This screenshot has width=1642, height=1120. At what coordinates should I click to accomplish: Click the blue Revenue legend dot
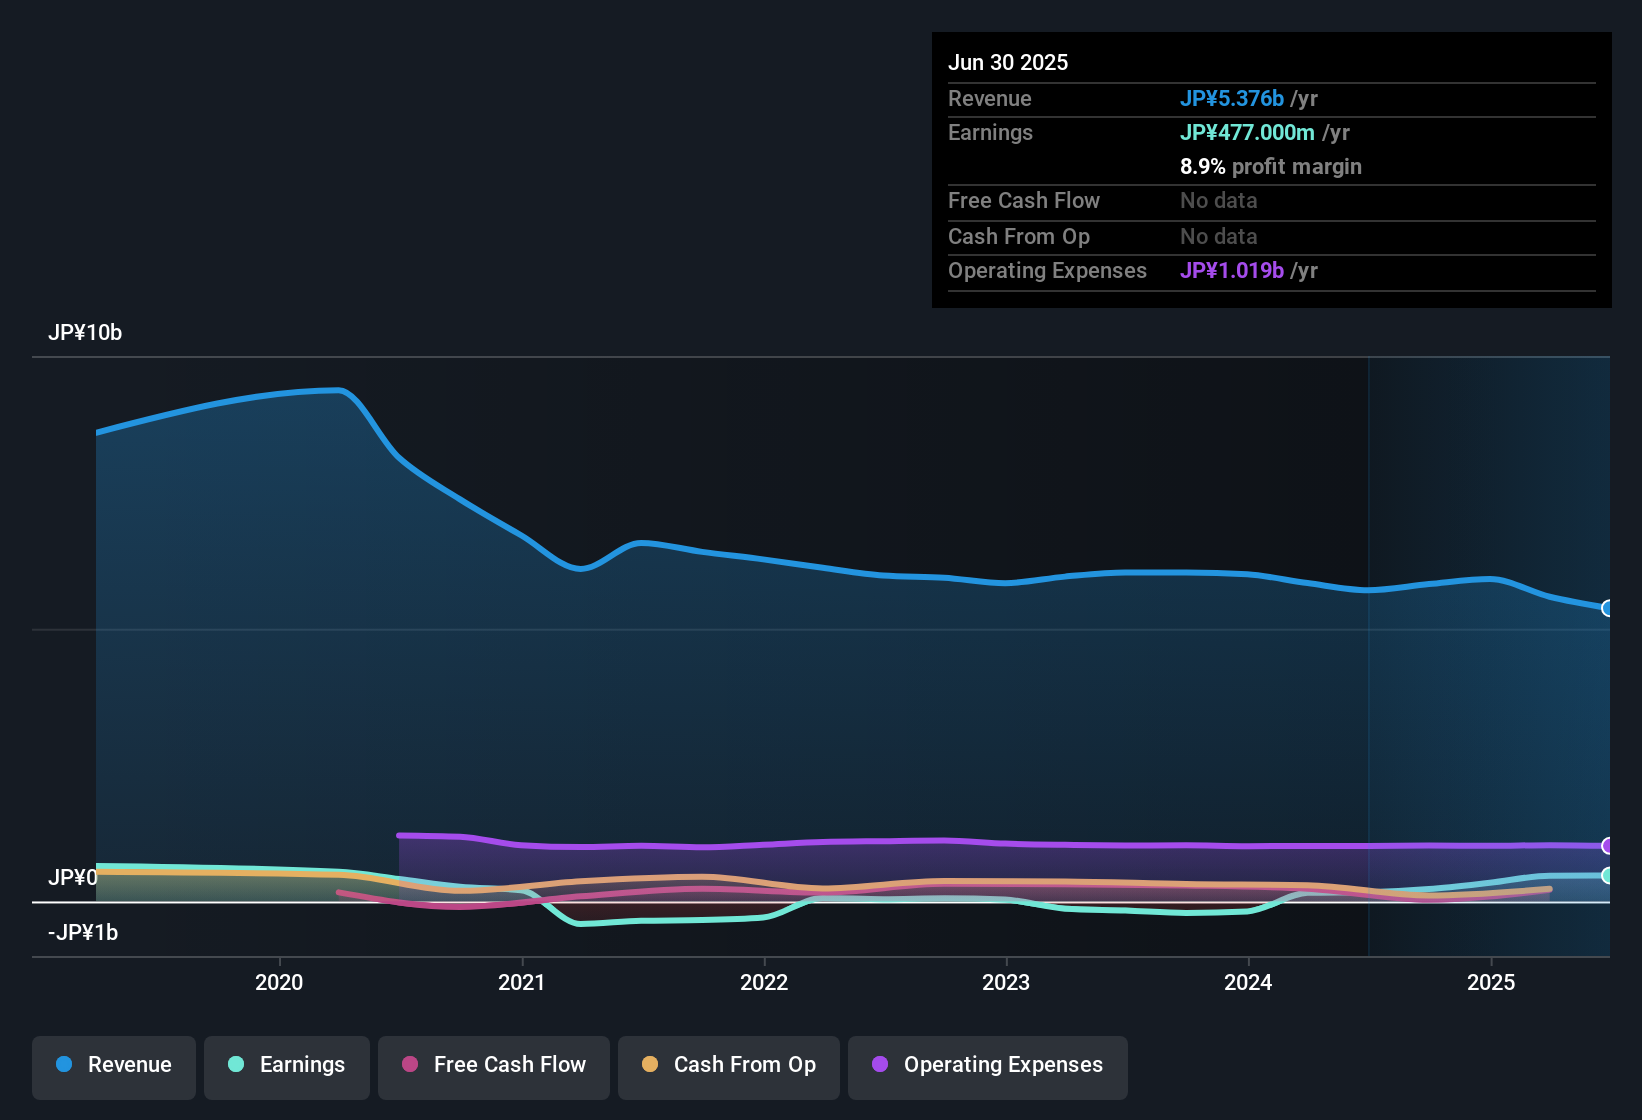point(65,1065)
